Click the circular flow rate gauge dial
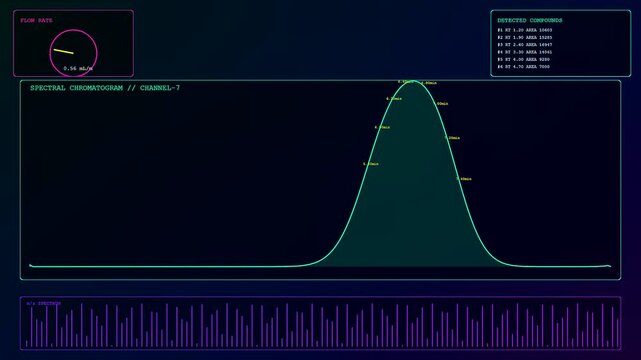Viewport: 641px width, 360px height. [74, 53]
